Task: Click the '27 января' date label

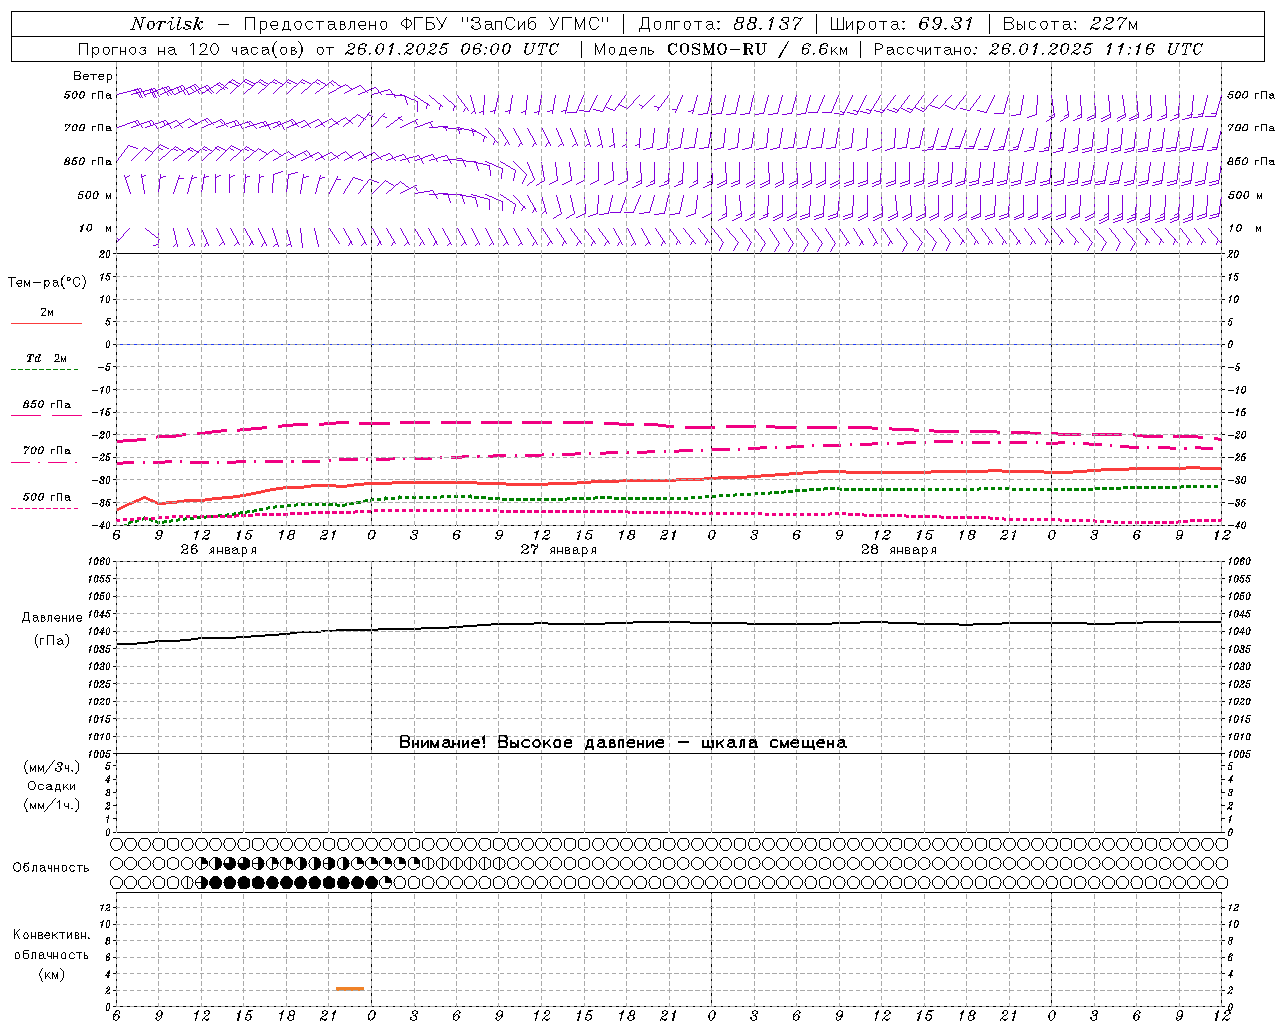Action: pyautogui.click(x=558, y=550)
